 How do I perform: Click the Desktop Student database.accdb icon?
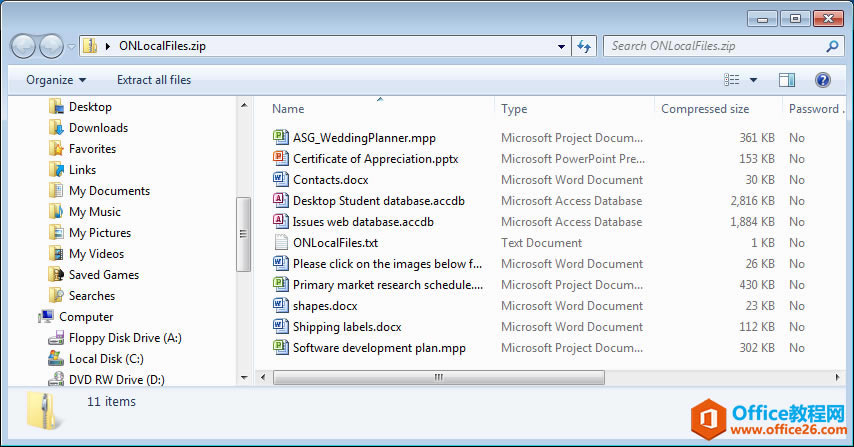pos(280,201)
